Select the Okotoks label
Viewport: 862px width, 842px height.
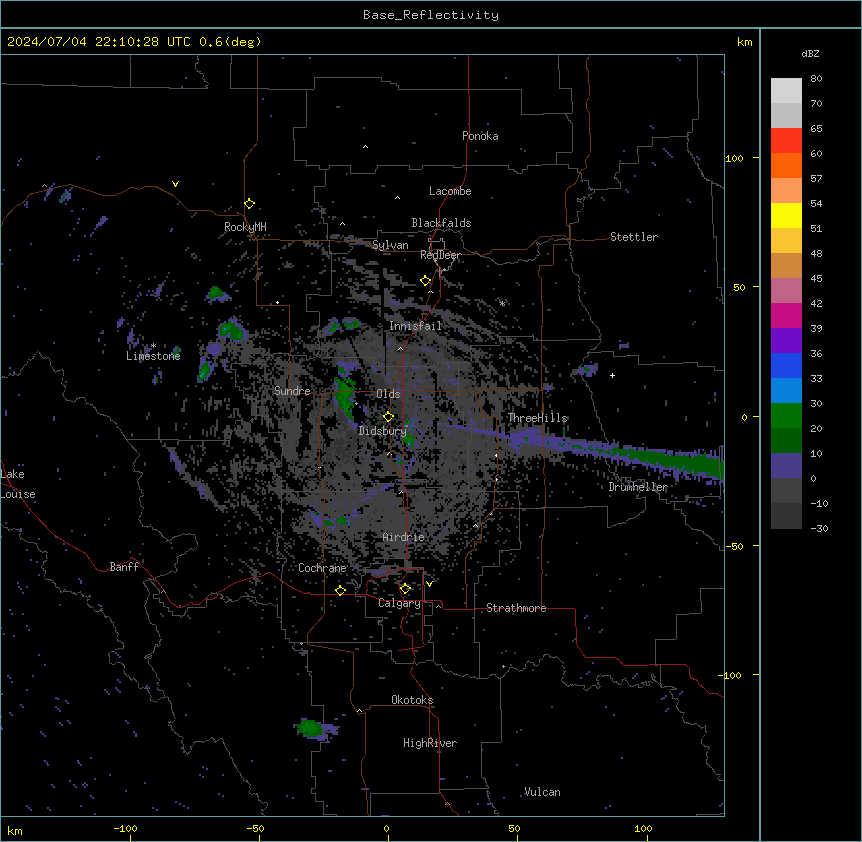pos(412,700)
